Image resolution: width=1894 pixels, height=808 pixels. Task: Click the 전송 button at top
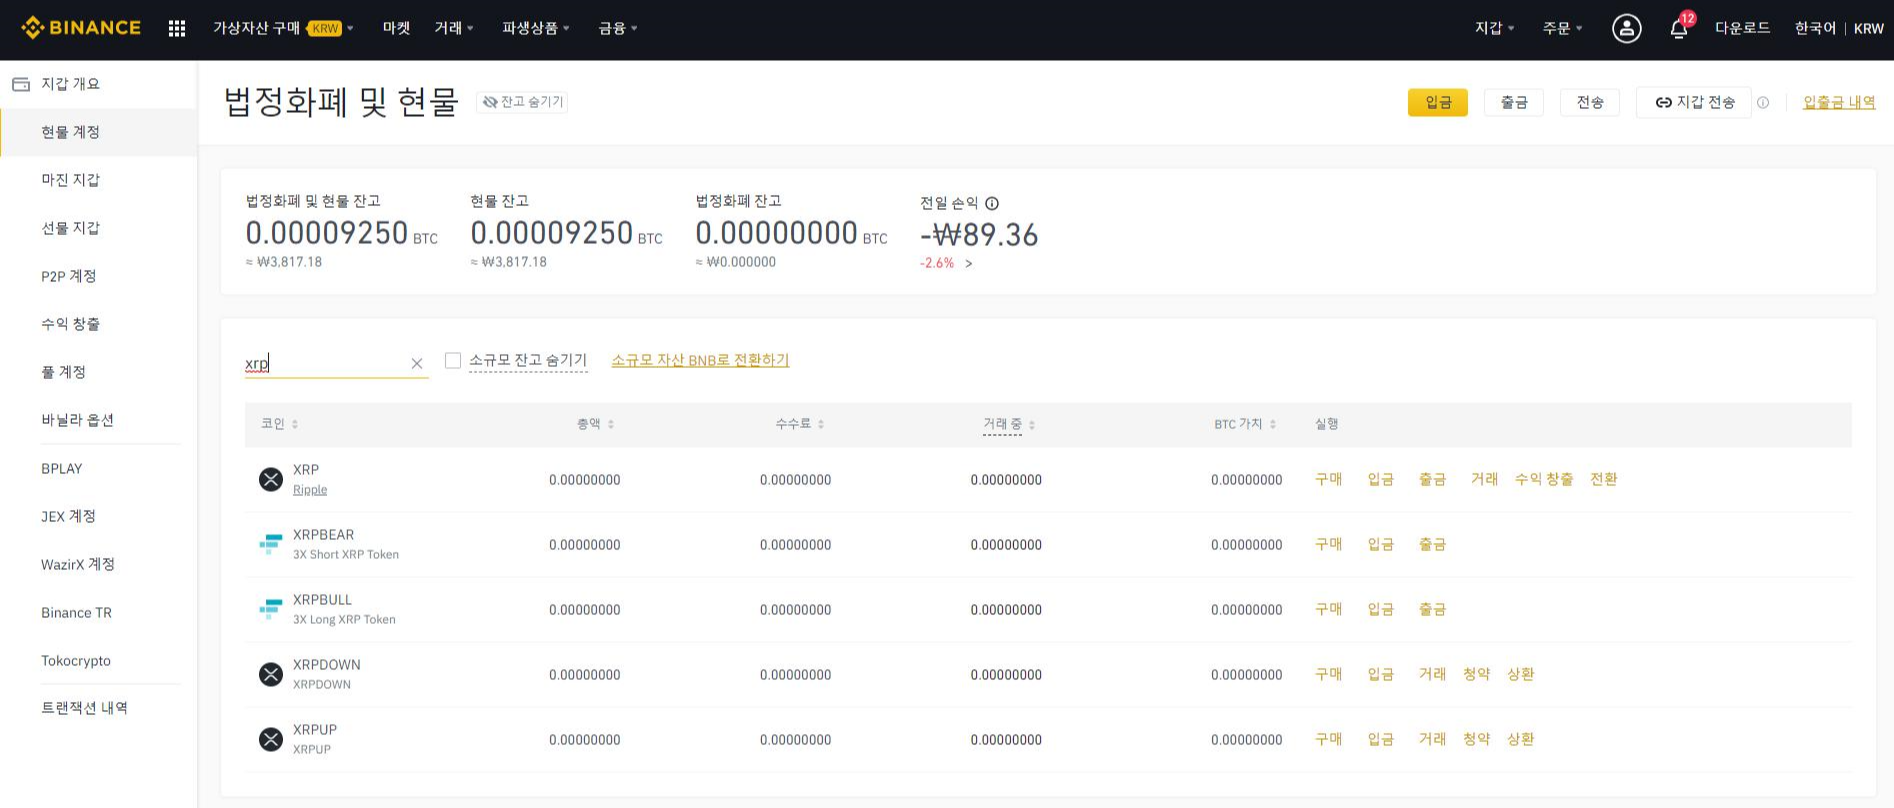[1590, 102]
